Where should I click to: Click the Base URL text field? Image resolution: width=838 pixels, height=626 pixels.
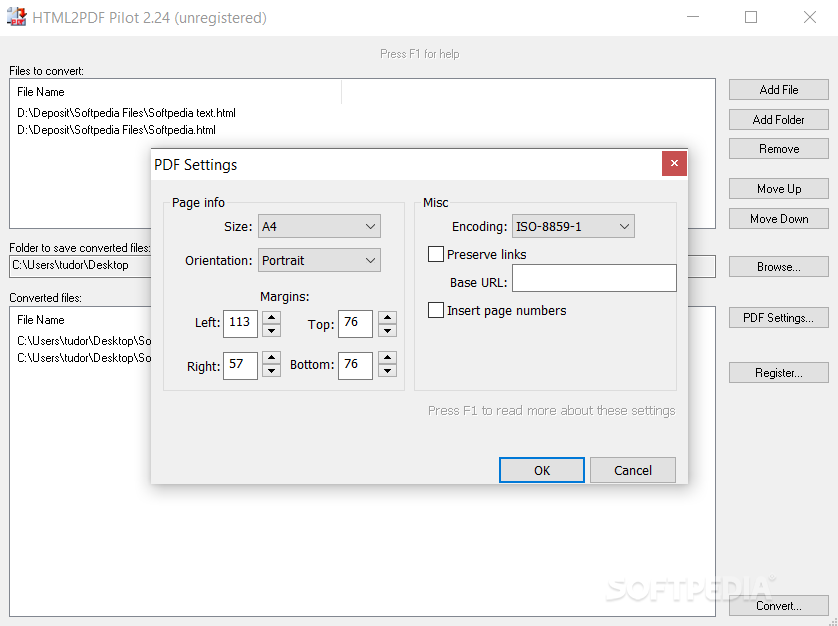click(594, 278)
